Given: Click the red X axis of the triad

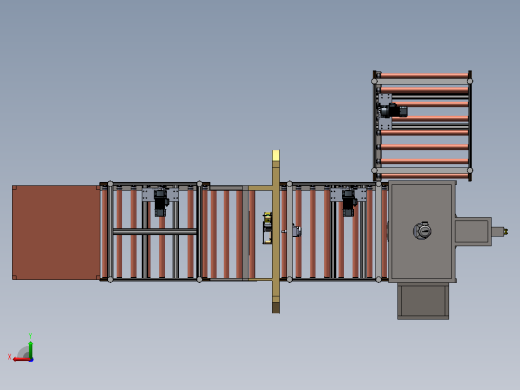Looking at the screenshot, I should click(x=22, y=359).
